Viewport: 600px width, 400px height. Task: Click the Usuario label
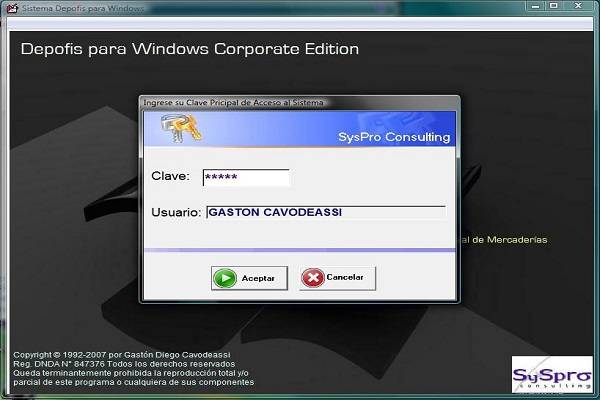coord(176,212)
